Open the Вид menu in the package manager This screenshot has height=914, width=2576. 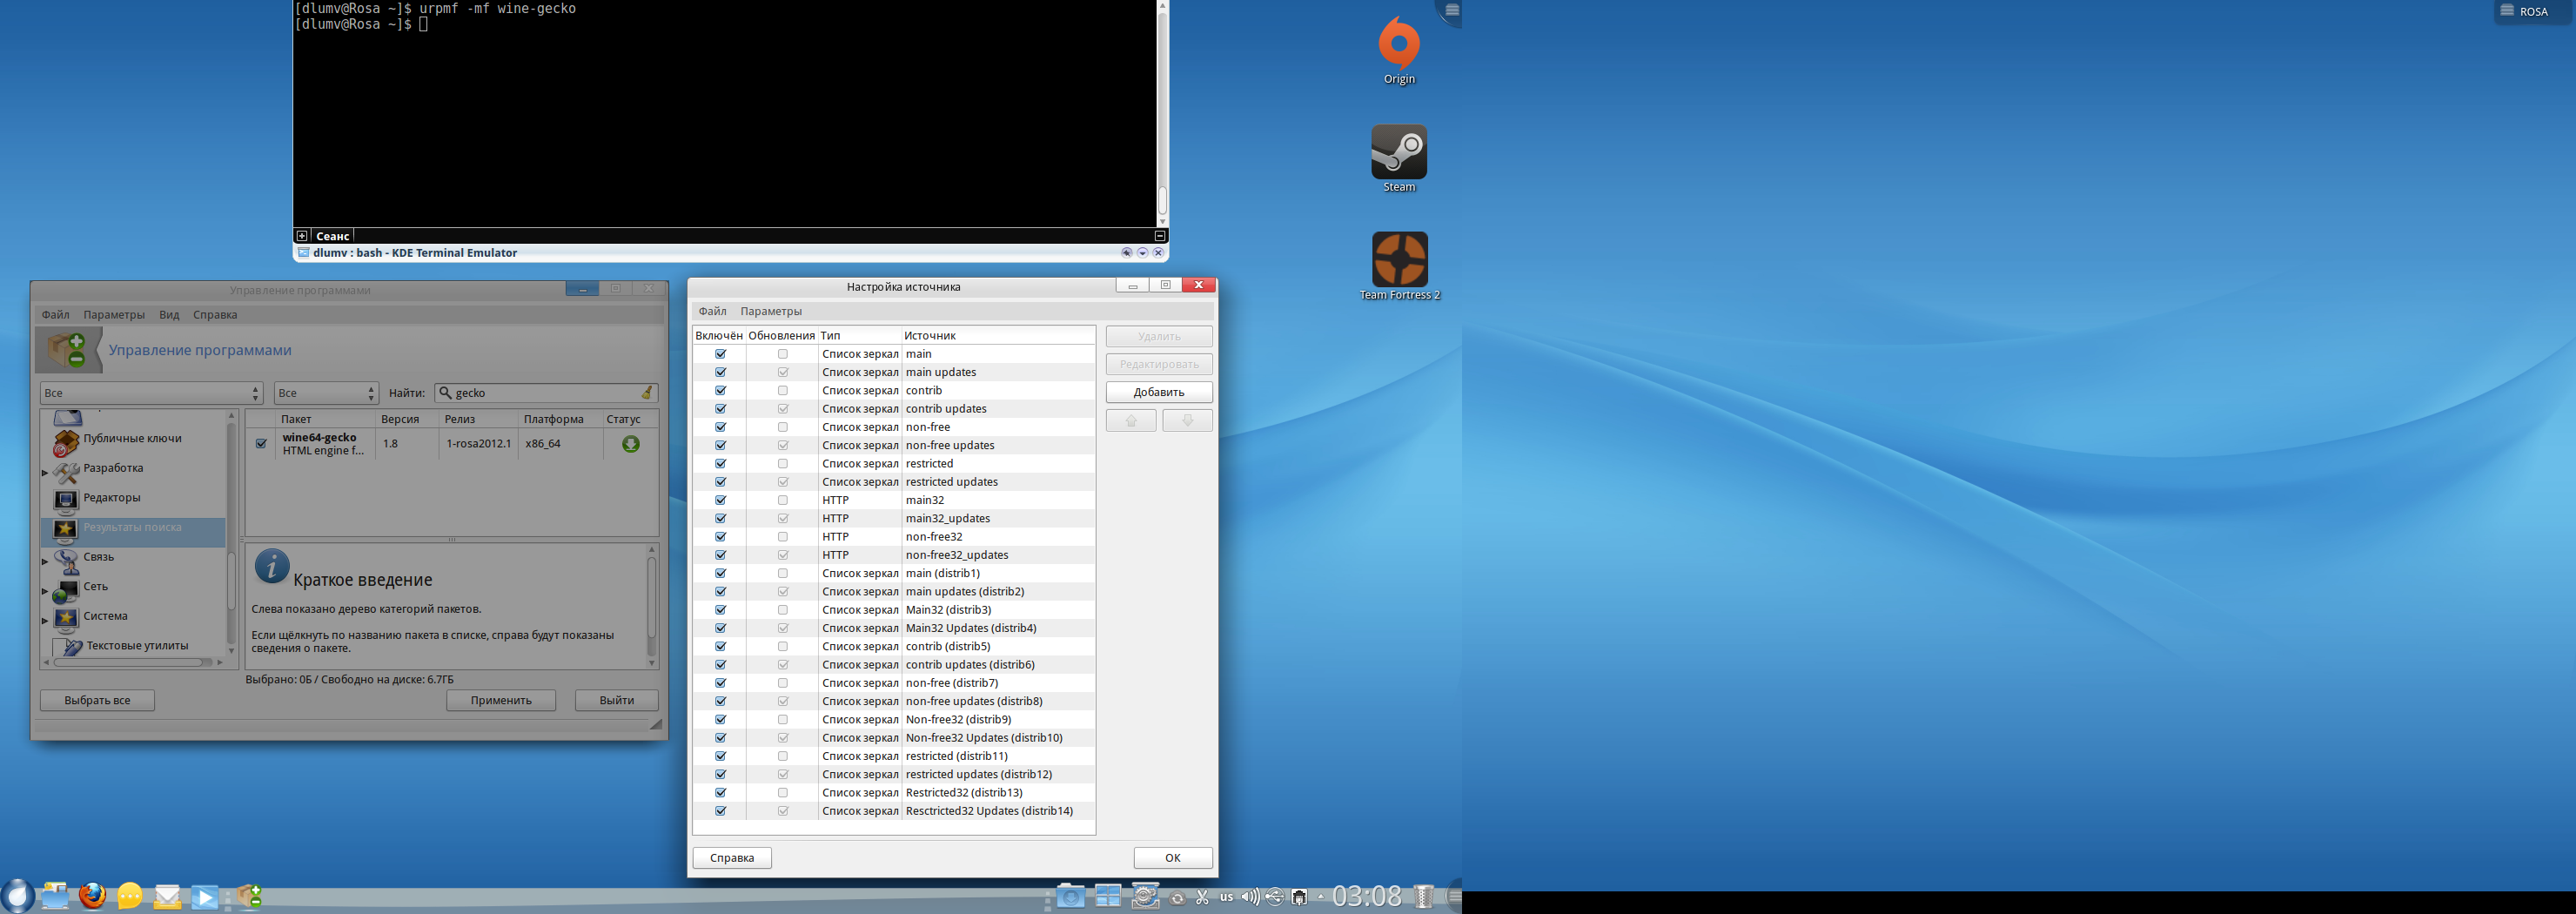click(169, 315)
